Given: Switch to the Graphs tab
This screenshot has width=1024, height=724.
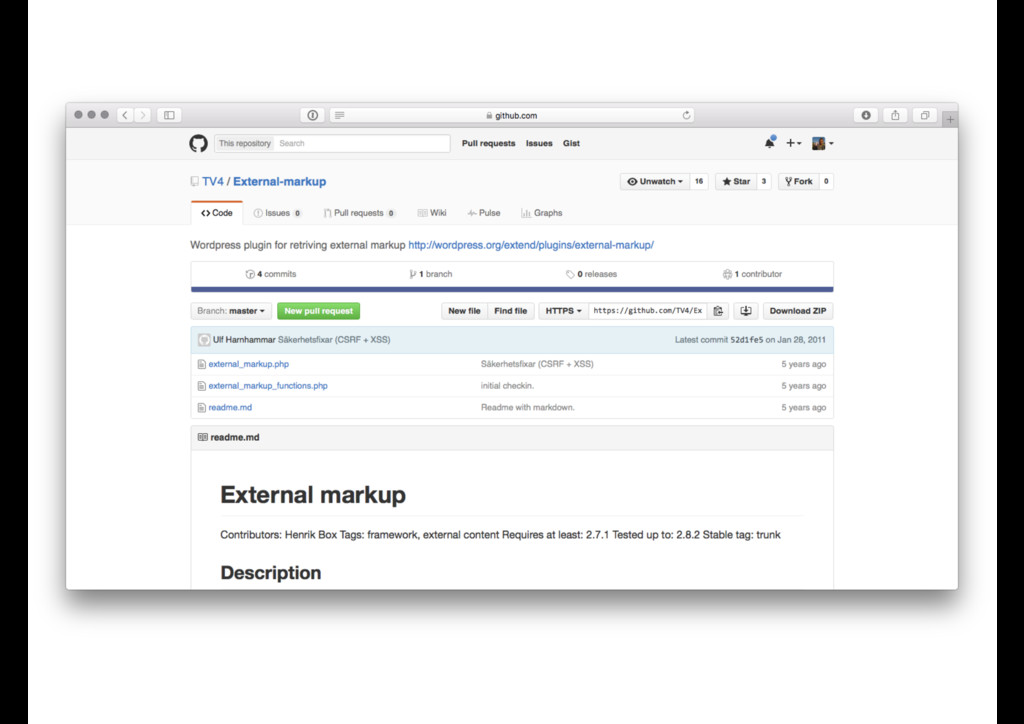Looking at the screenshot, I should [541, 213].
